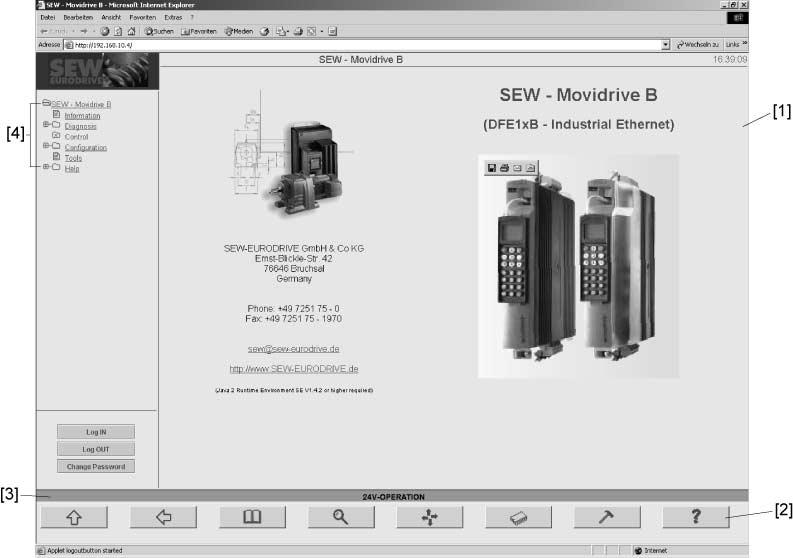Click the save disk icon above device image
Viewport: 793px width, 558px height.
(x=491, y=168)
